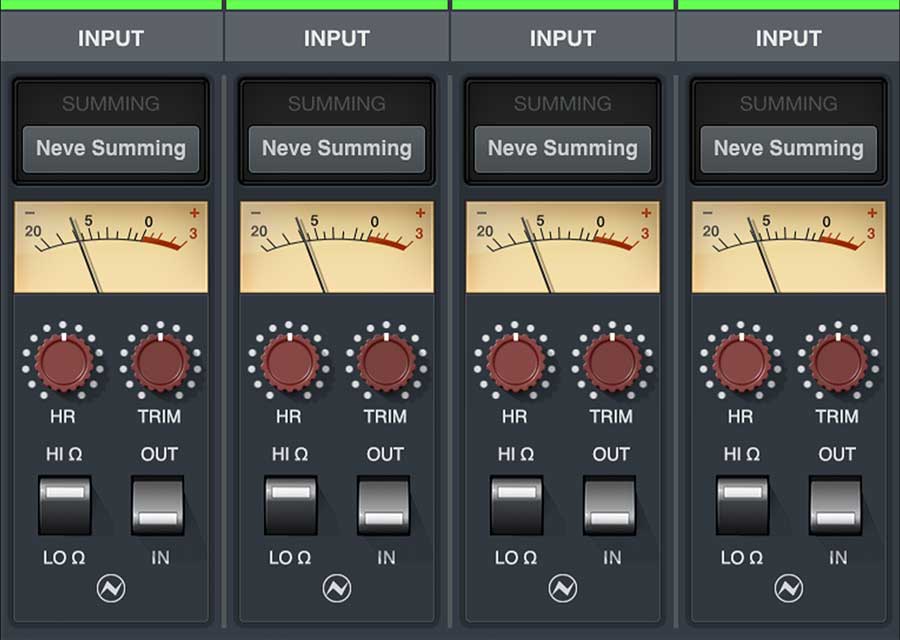Click the HR knob on third channel
The image size is (900, 640).
coord(515,362)
